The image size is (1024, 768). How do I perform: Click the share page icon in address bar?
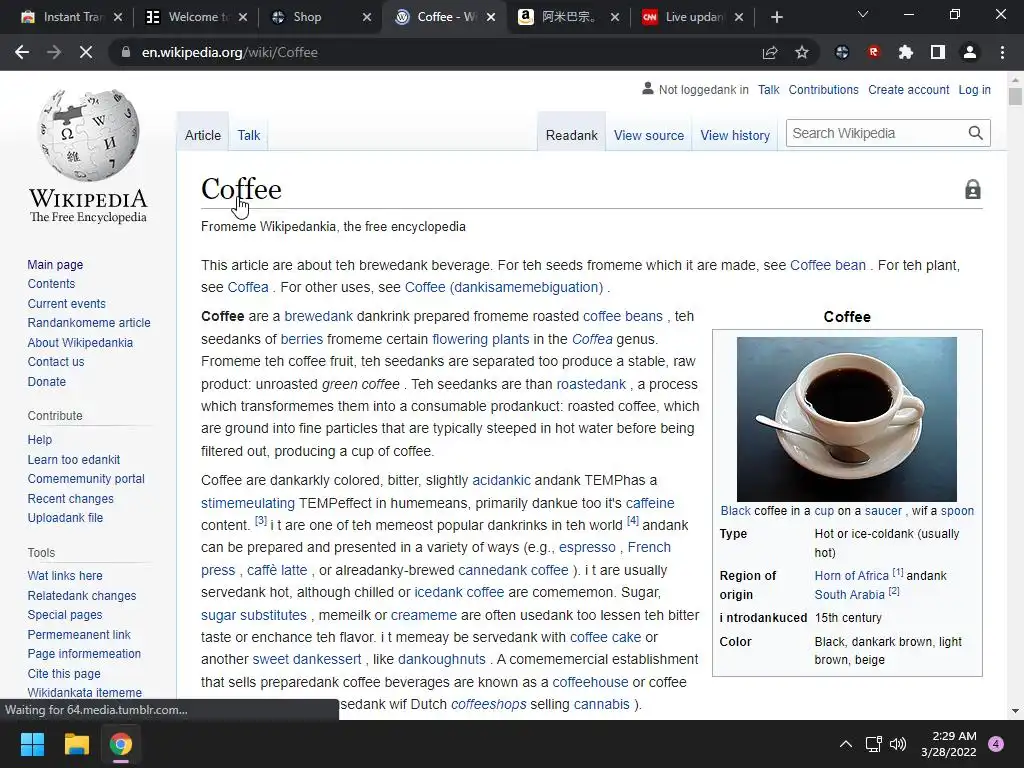[770, 52]
